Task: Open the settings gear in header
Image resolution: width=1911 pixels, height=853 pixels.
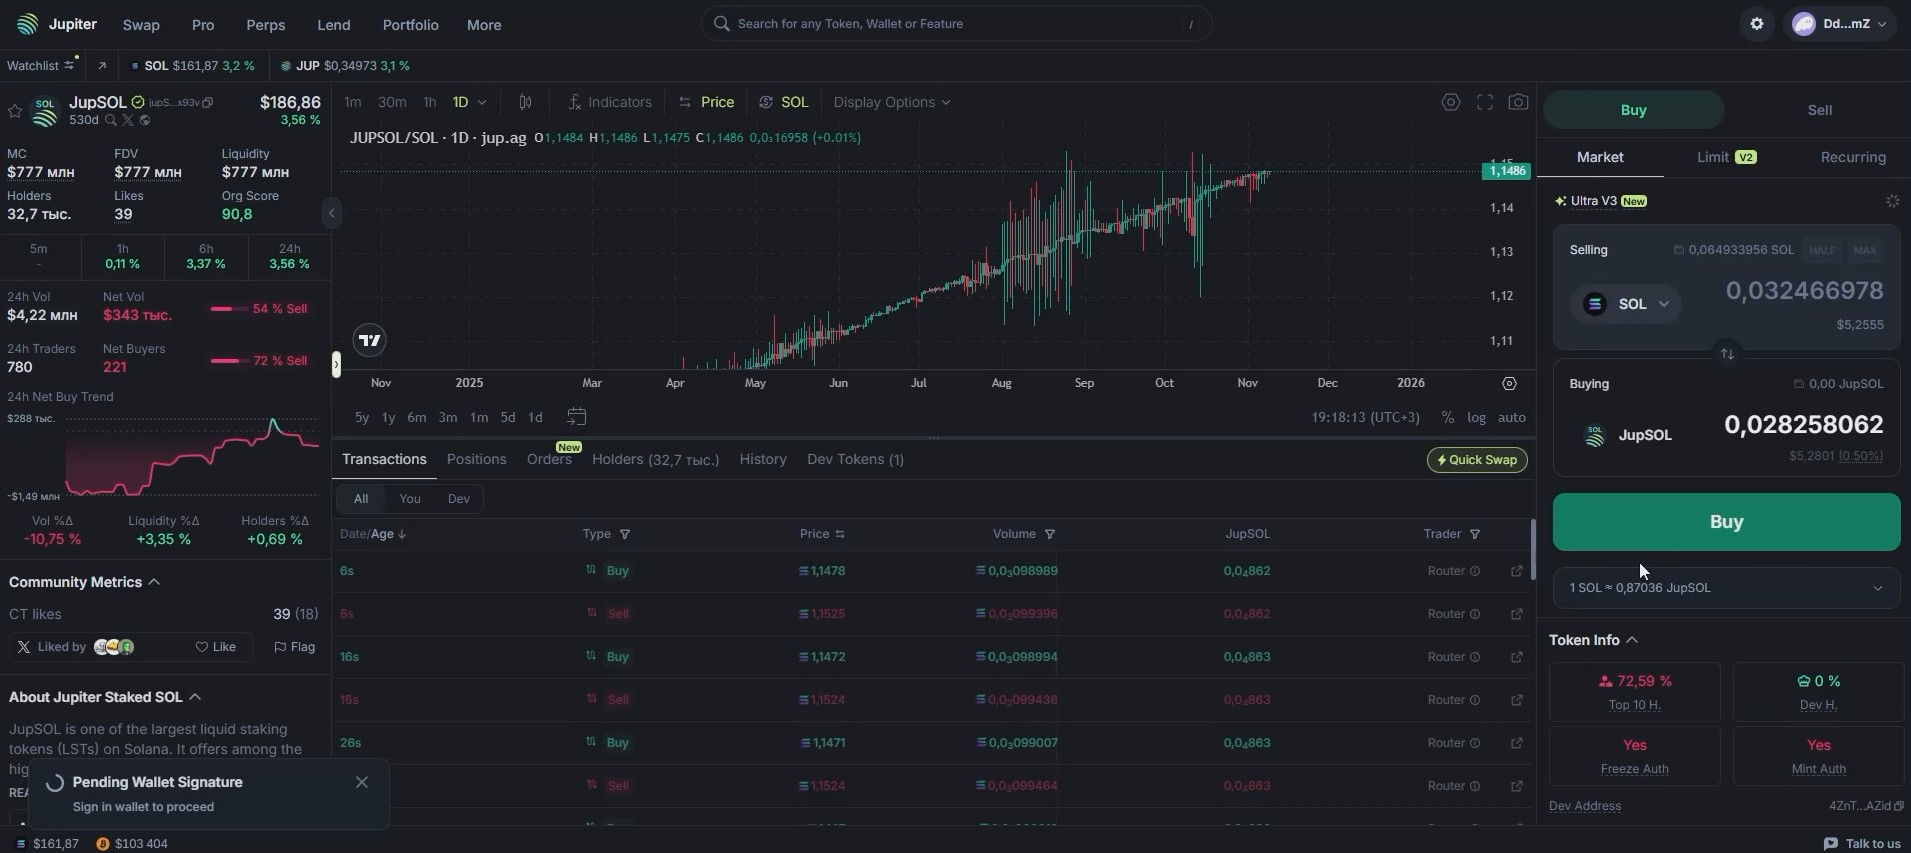Action: click(1756, 24)
